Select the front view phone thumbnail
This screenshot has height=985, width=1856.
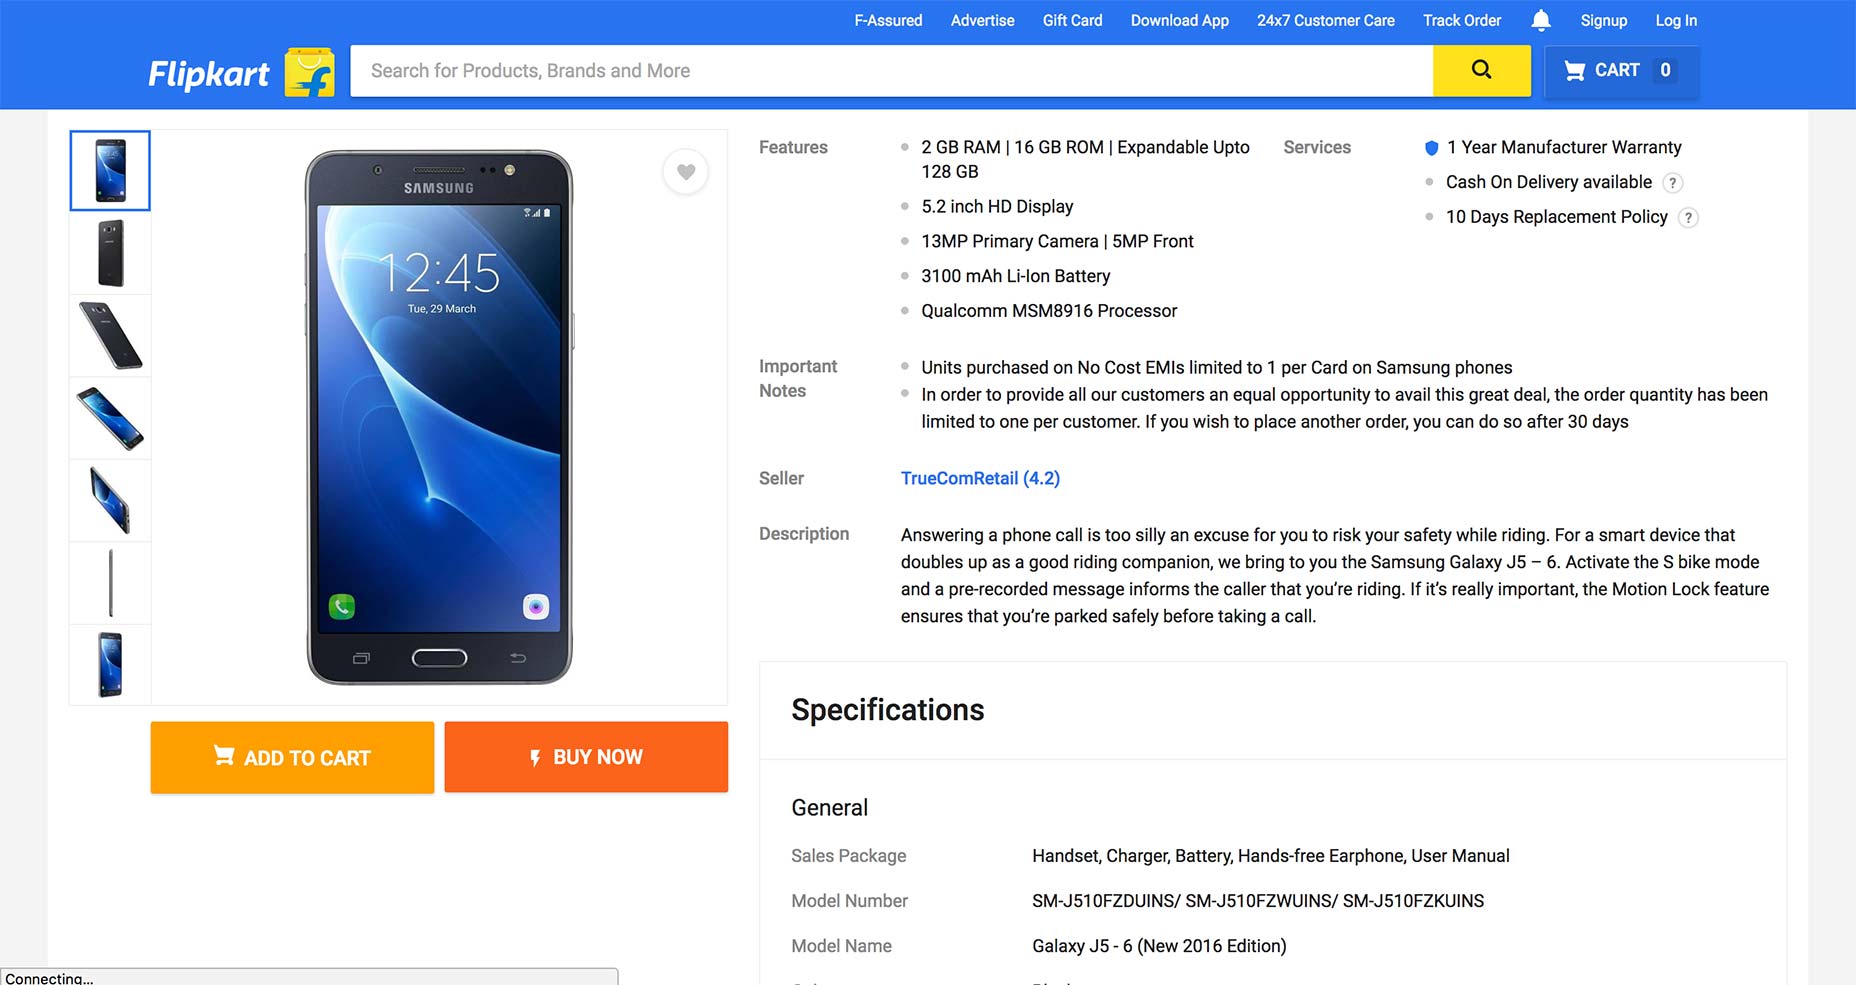point(110,171)
